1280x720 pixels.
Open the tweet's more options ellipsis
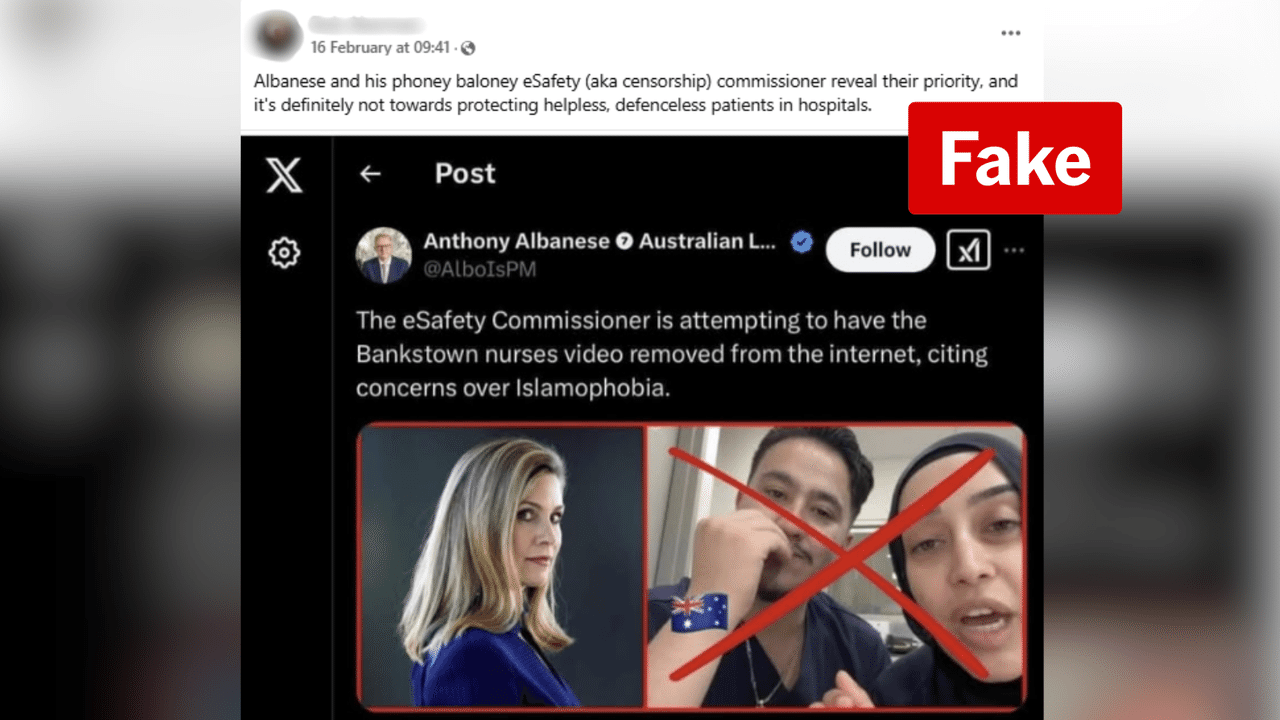pyautogui.click(x=1014, y=250)
